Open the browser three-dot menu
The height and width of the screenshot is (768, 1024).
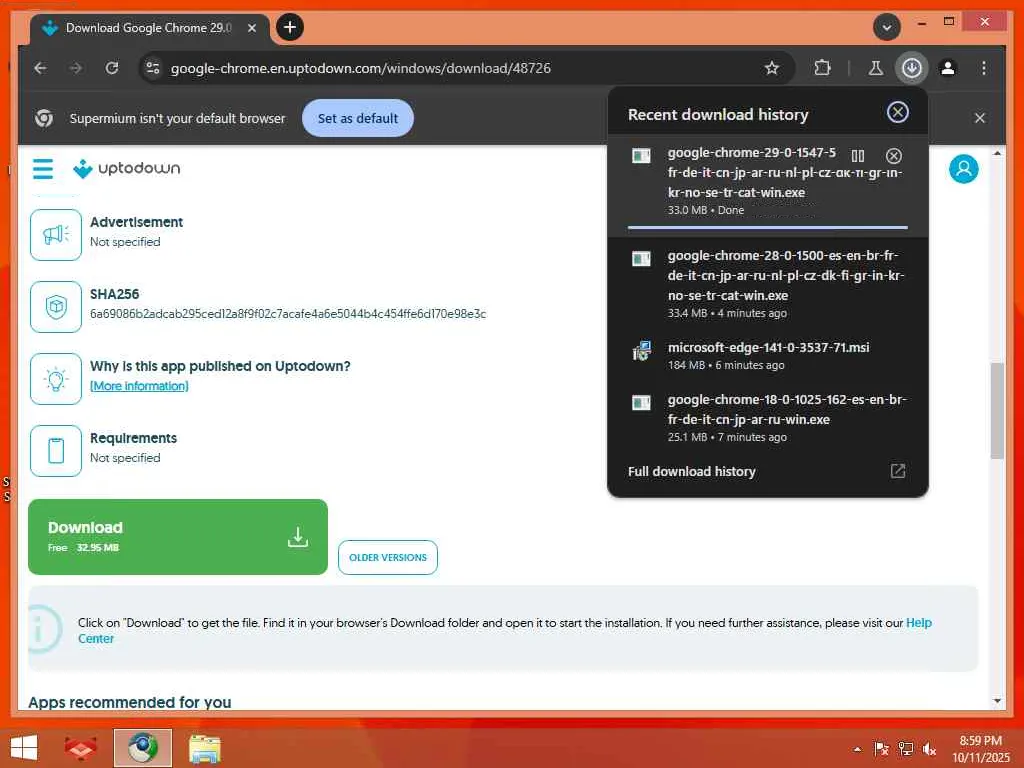pos(984,68)
